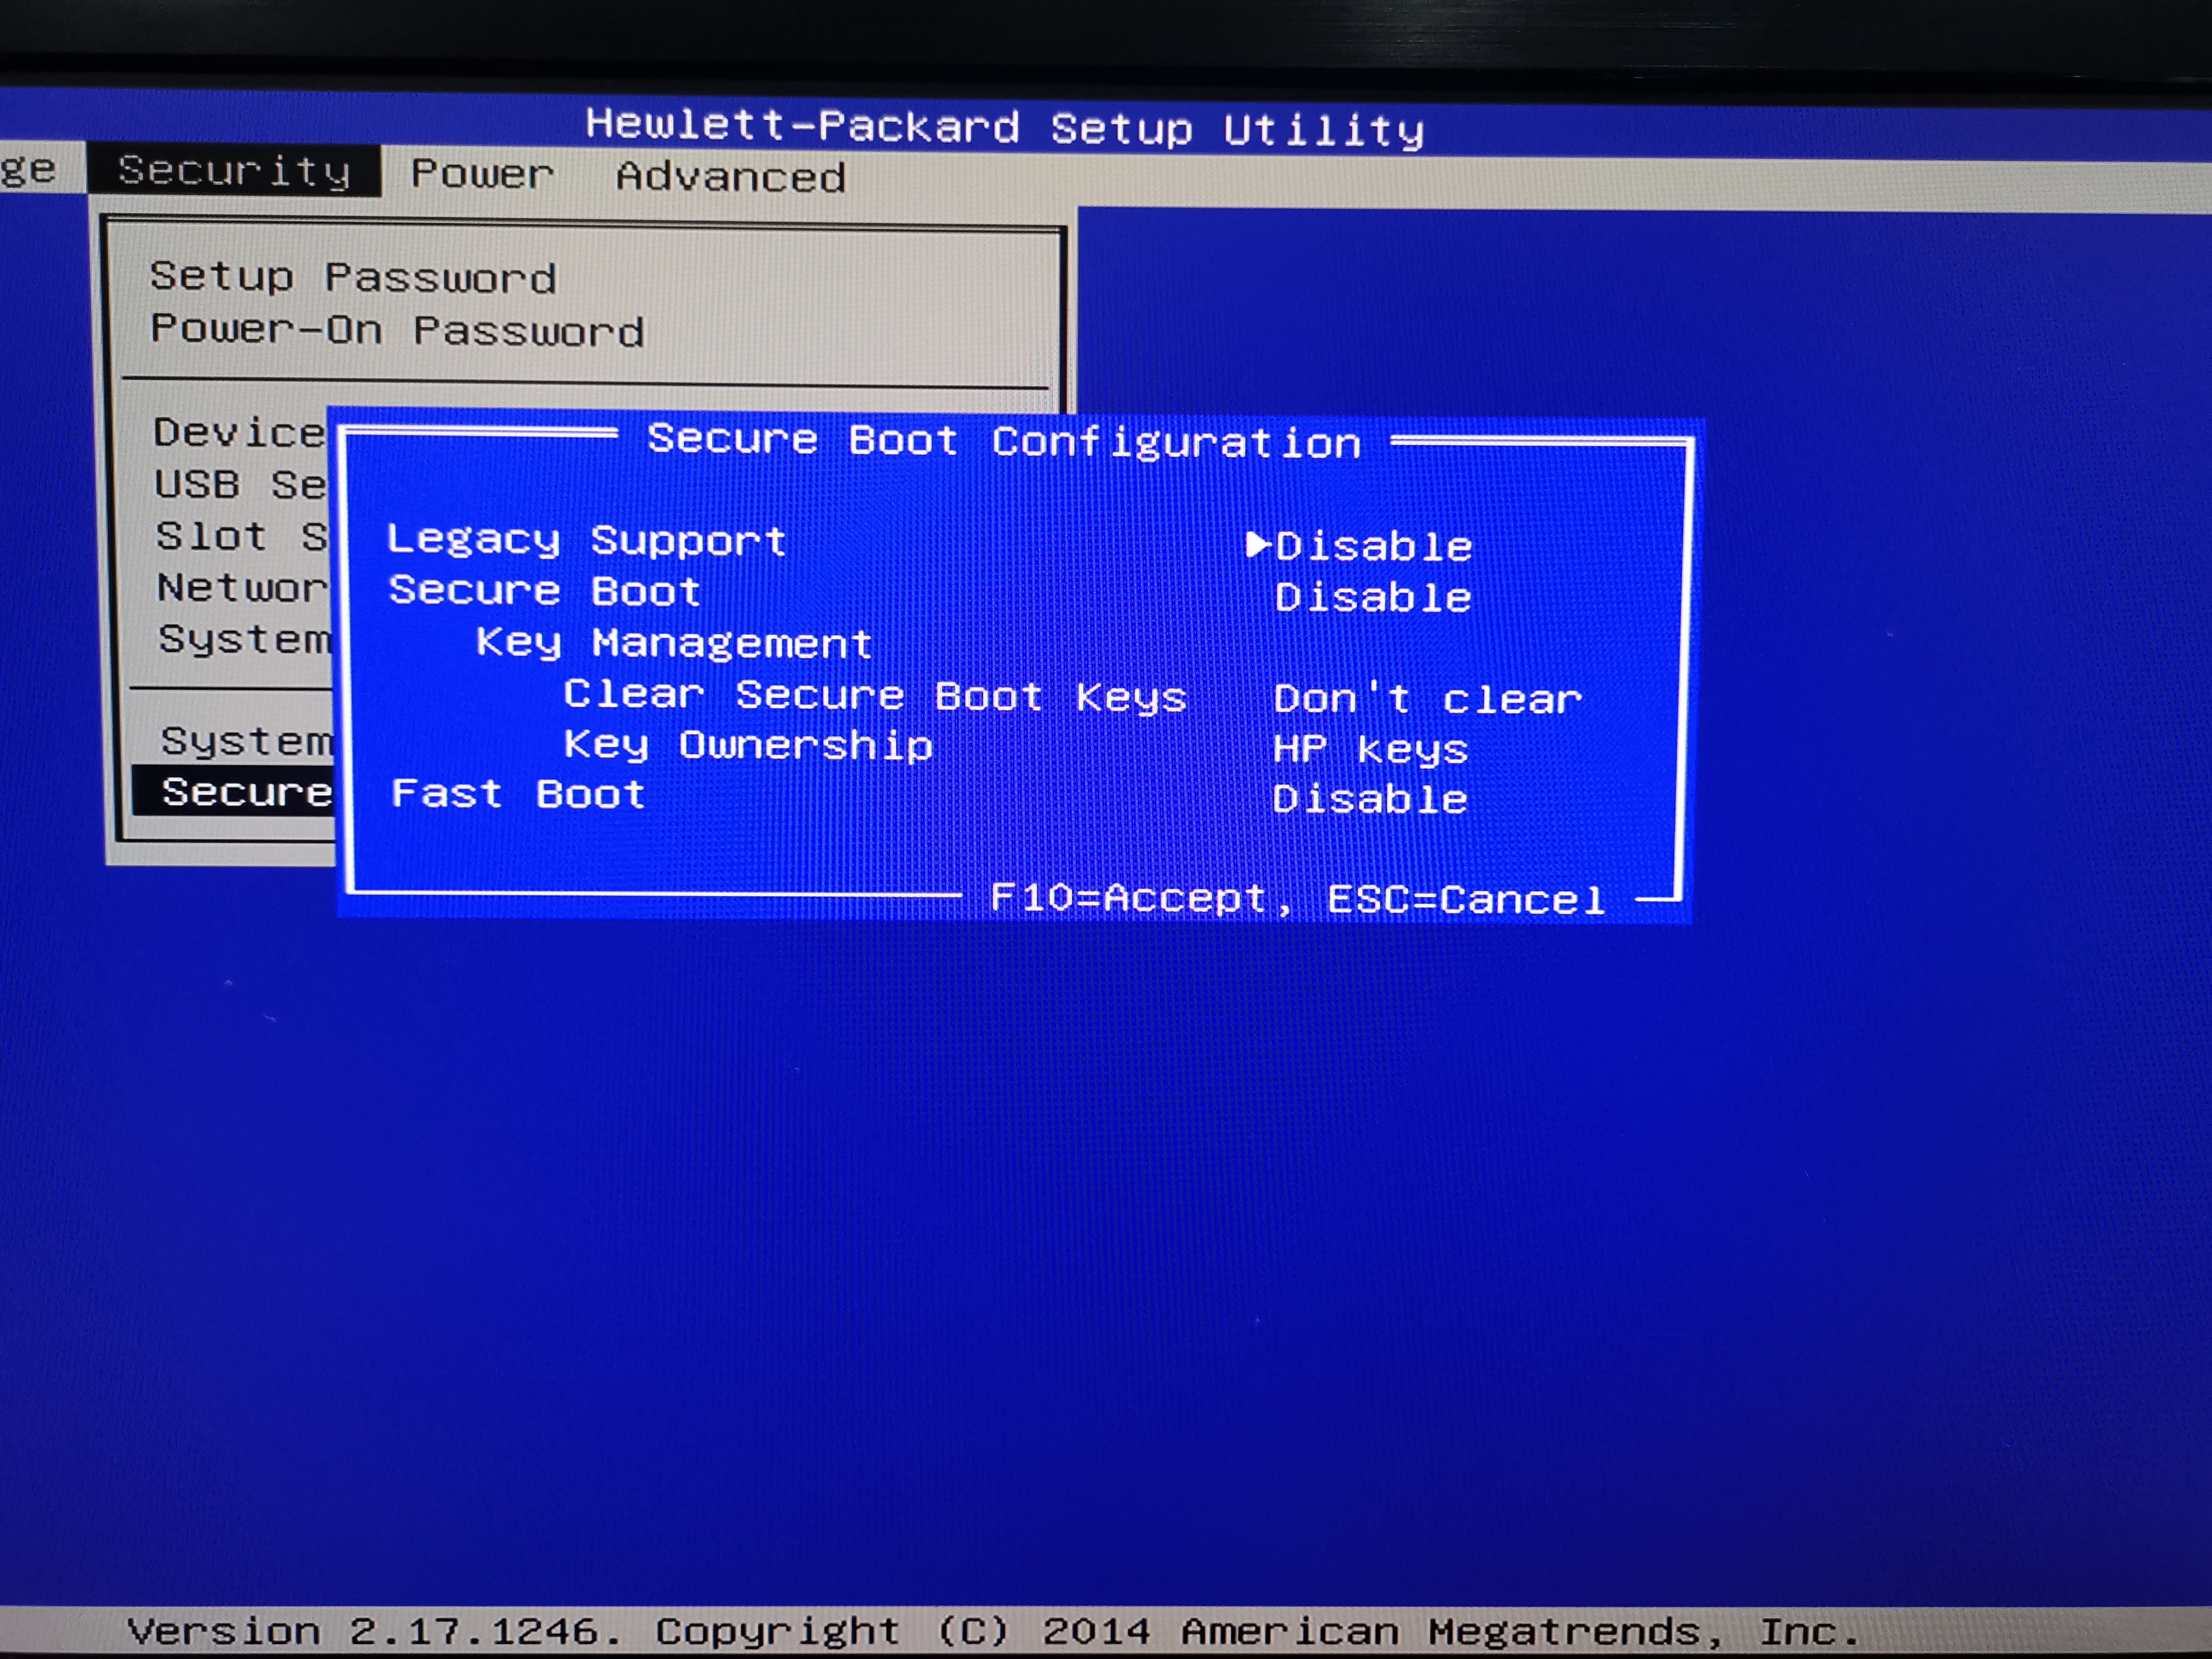Select the Key Ownership label
Viewport: 2212px width, 1659px height.
tap(748, 746)
